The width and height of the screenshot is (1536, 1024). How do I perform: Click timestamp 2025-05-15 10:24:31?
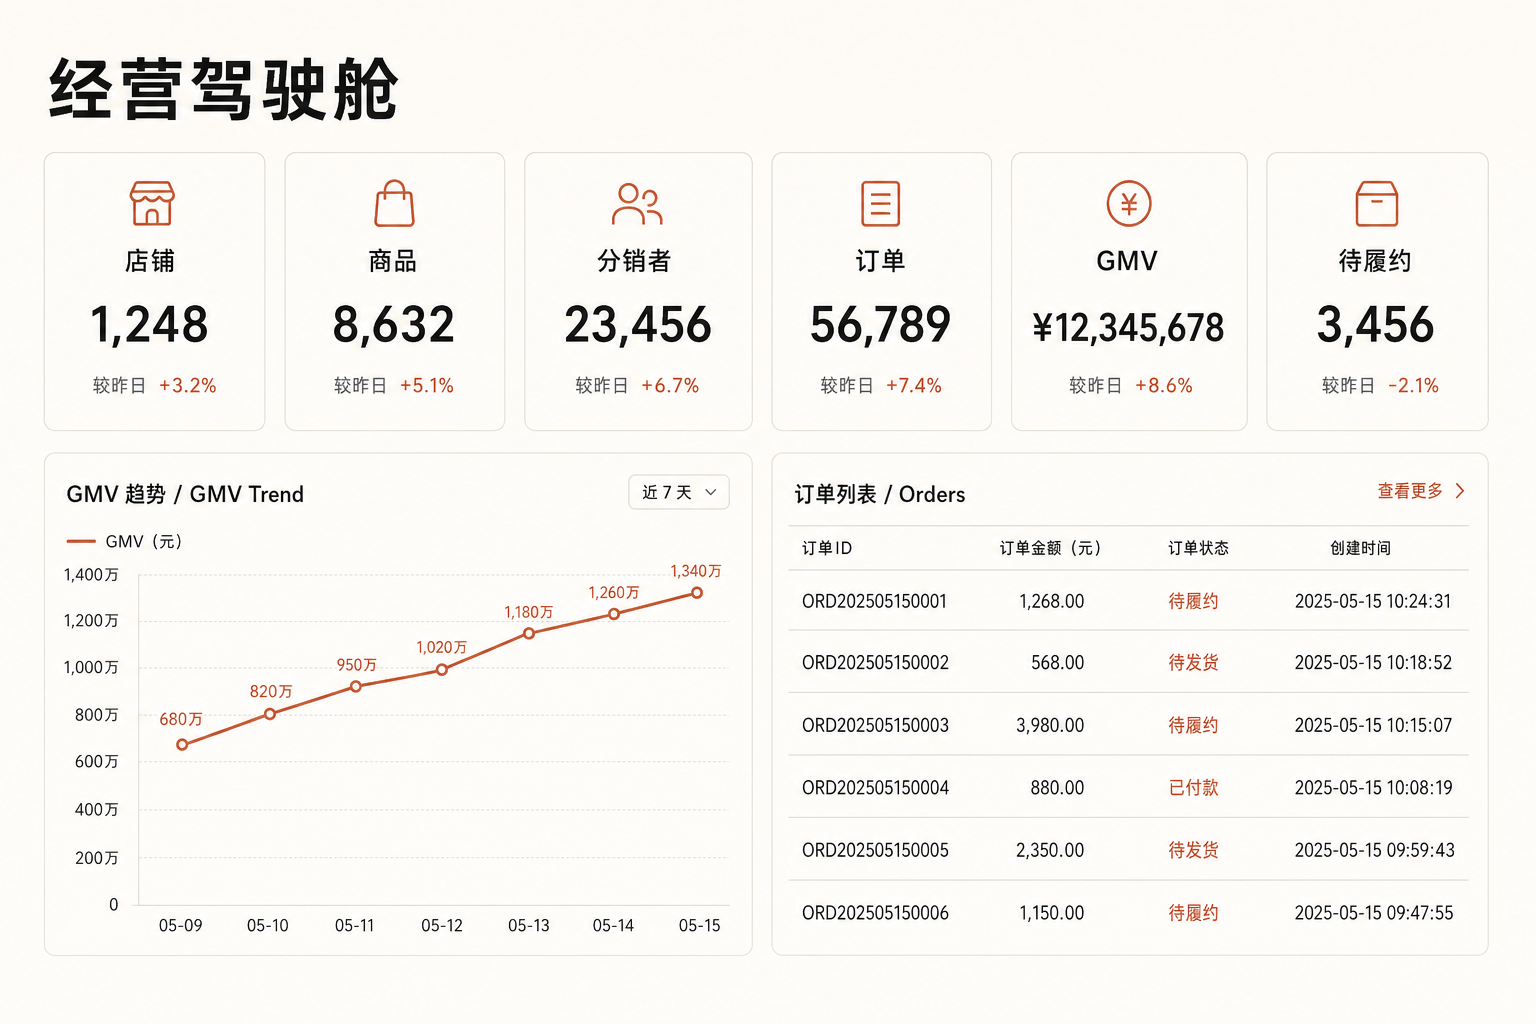tap(1373, 601)
